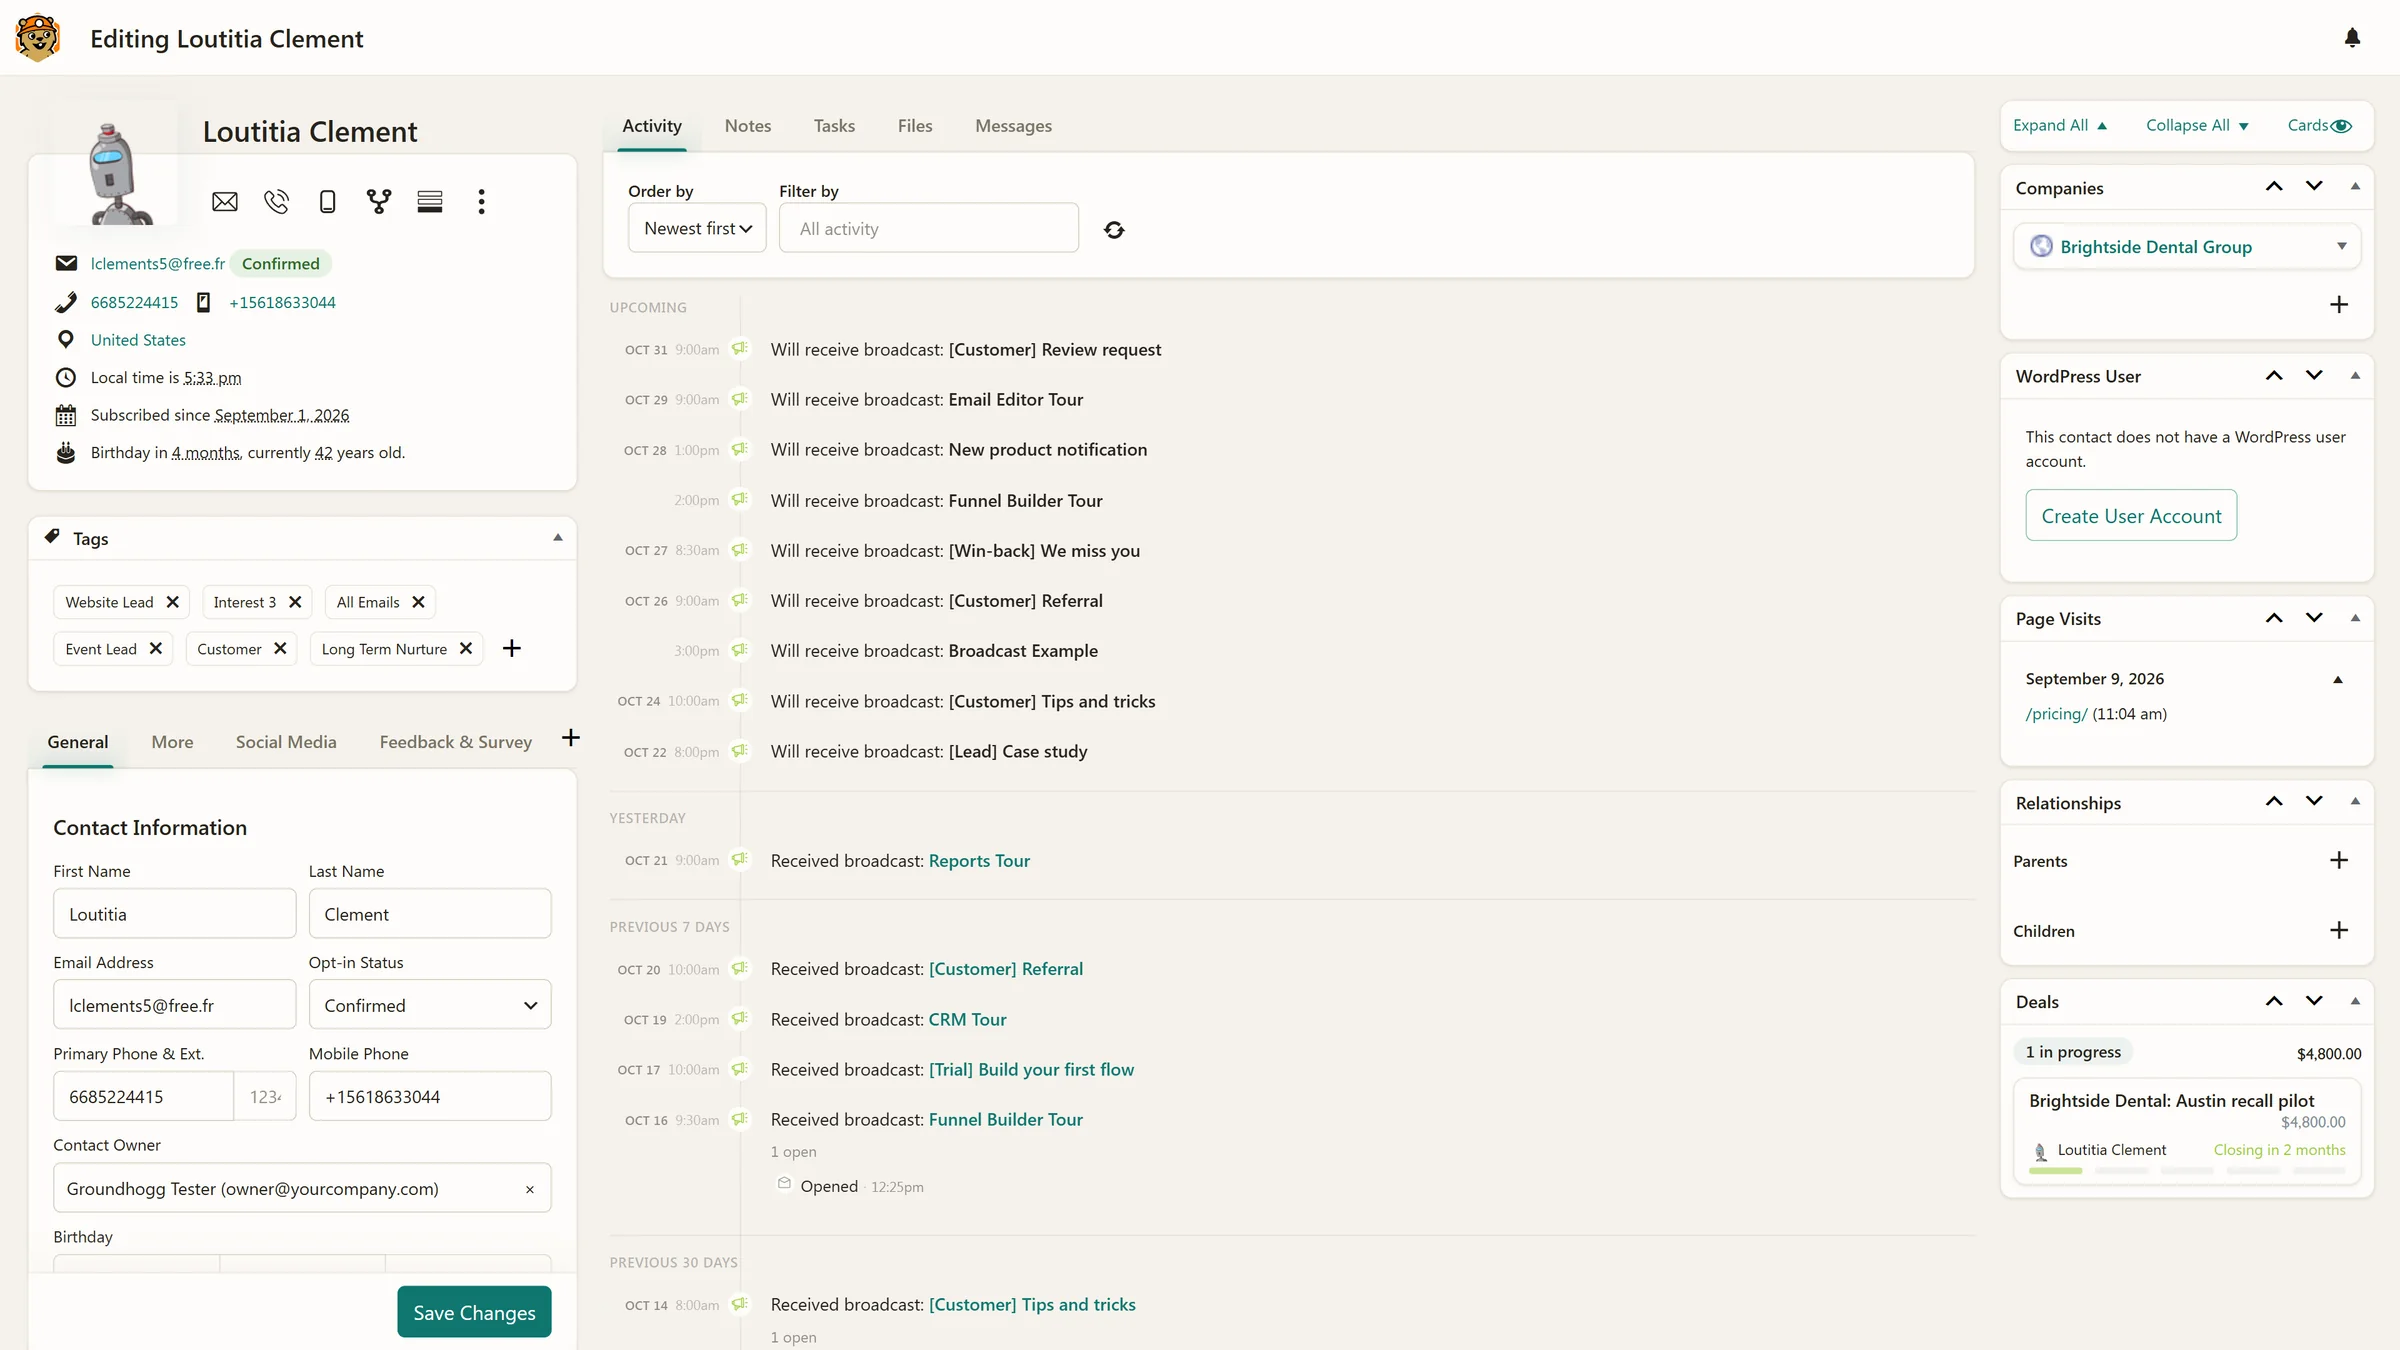Add a child relationship
The image size is (2400, 1350).
(2339, 931)
